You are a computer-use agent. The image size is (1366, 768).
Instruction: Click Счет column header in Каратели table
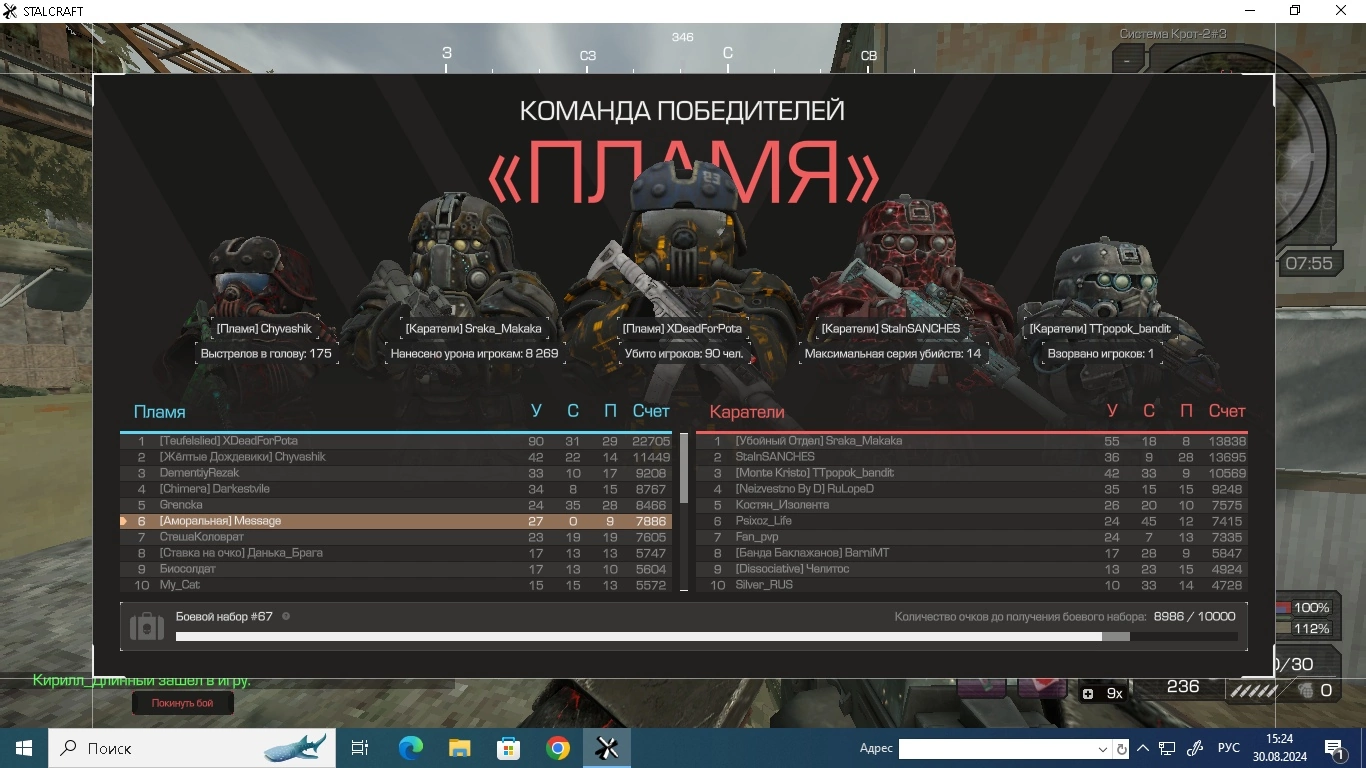point(1227,411)
